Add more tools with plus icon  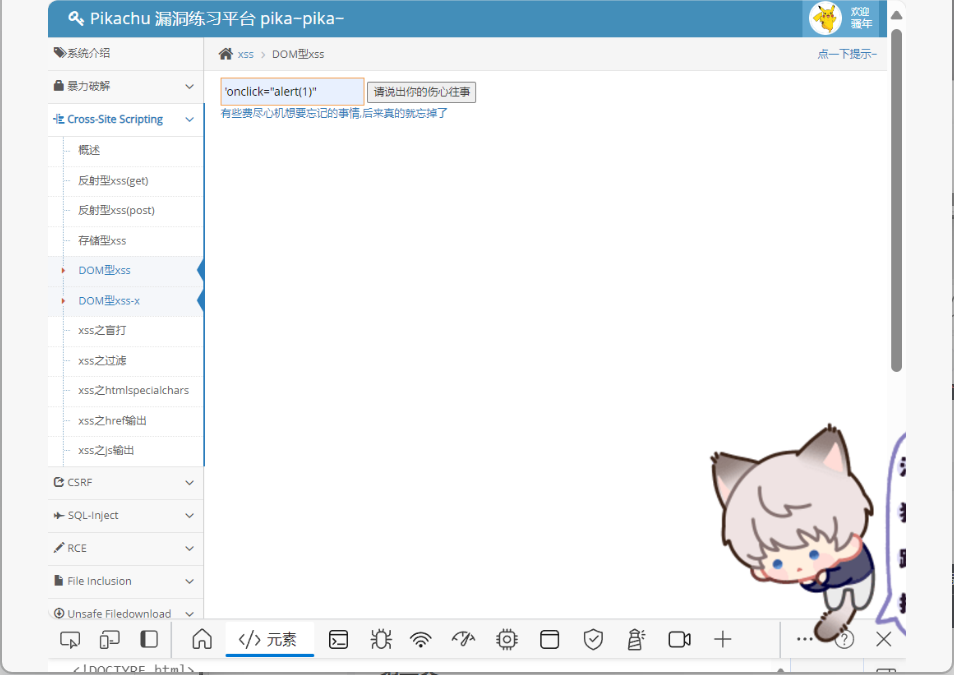click(x=722, y=640)
